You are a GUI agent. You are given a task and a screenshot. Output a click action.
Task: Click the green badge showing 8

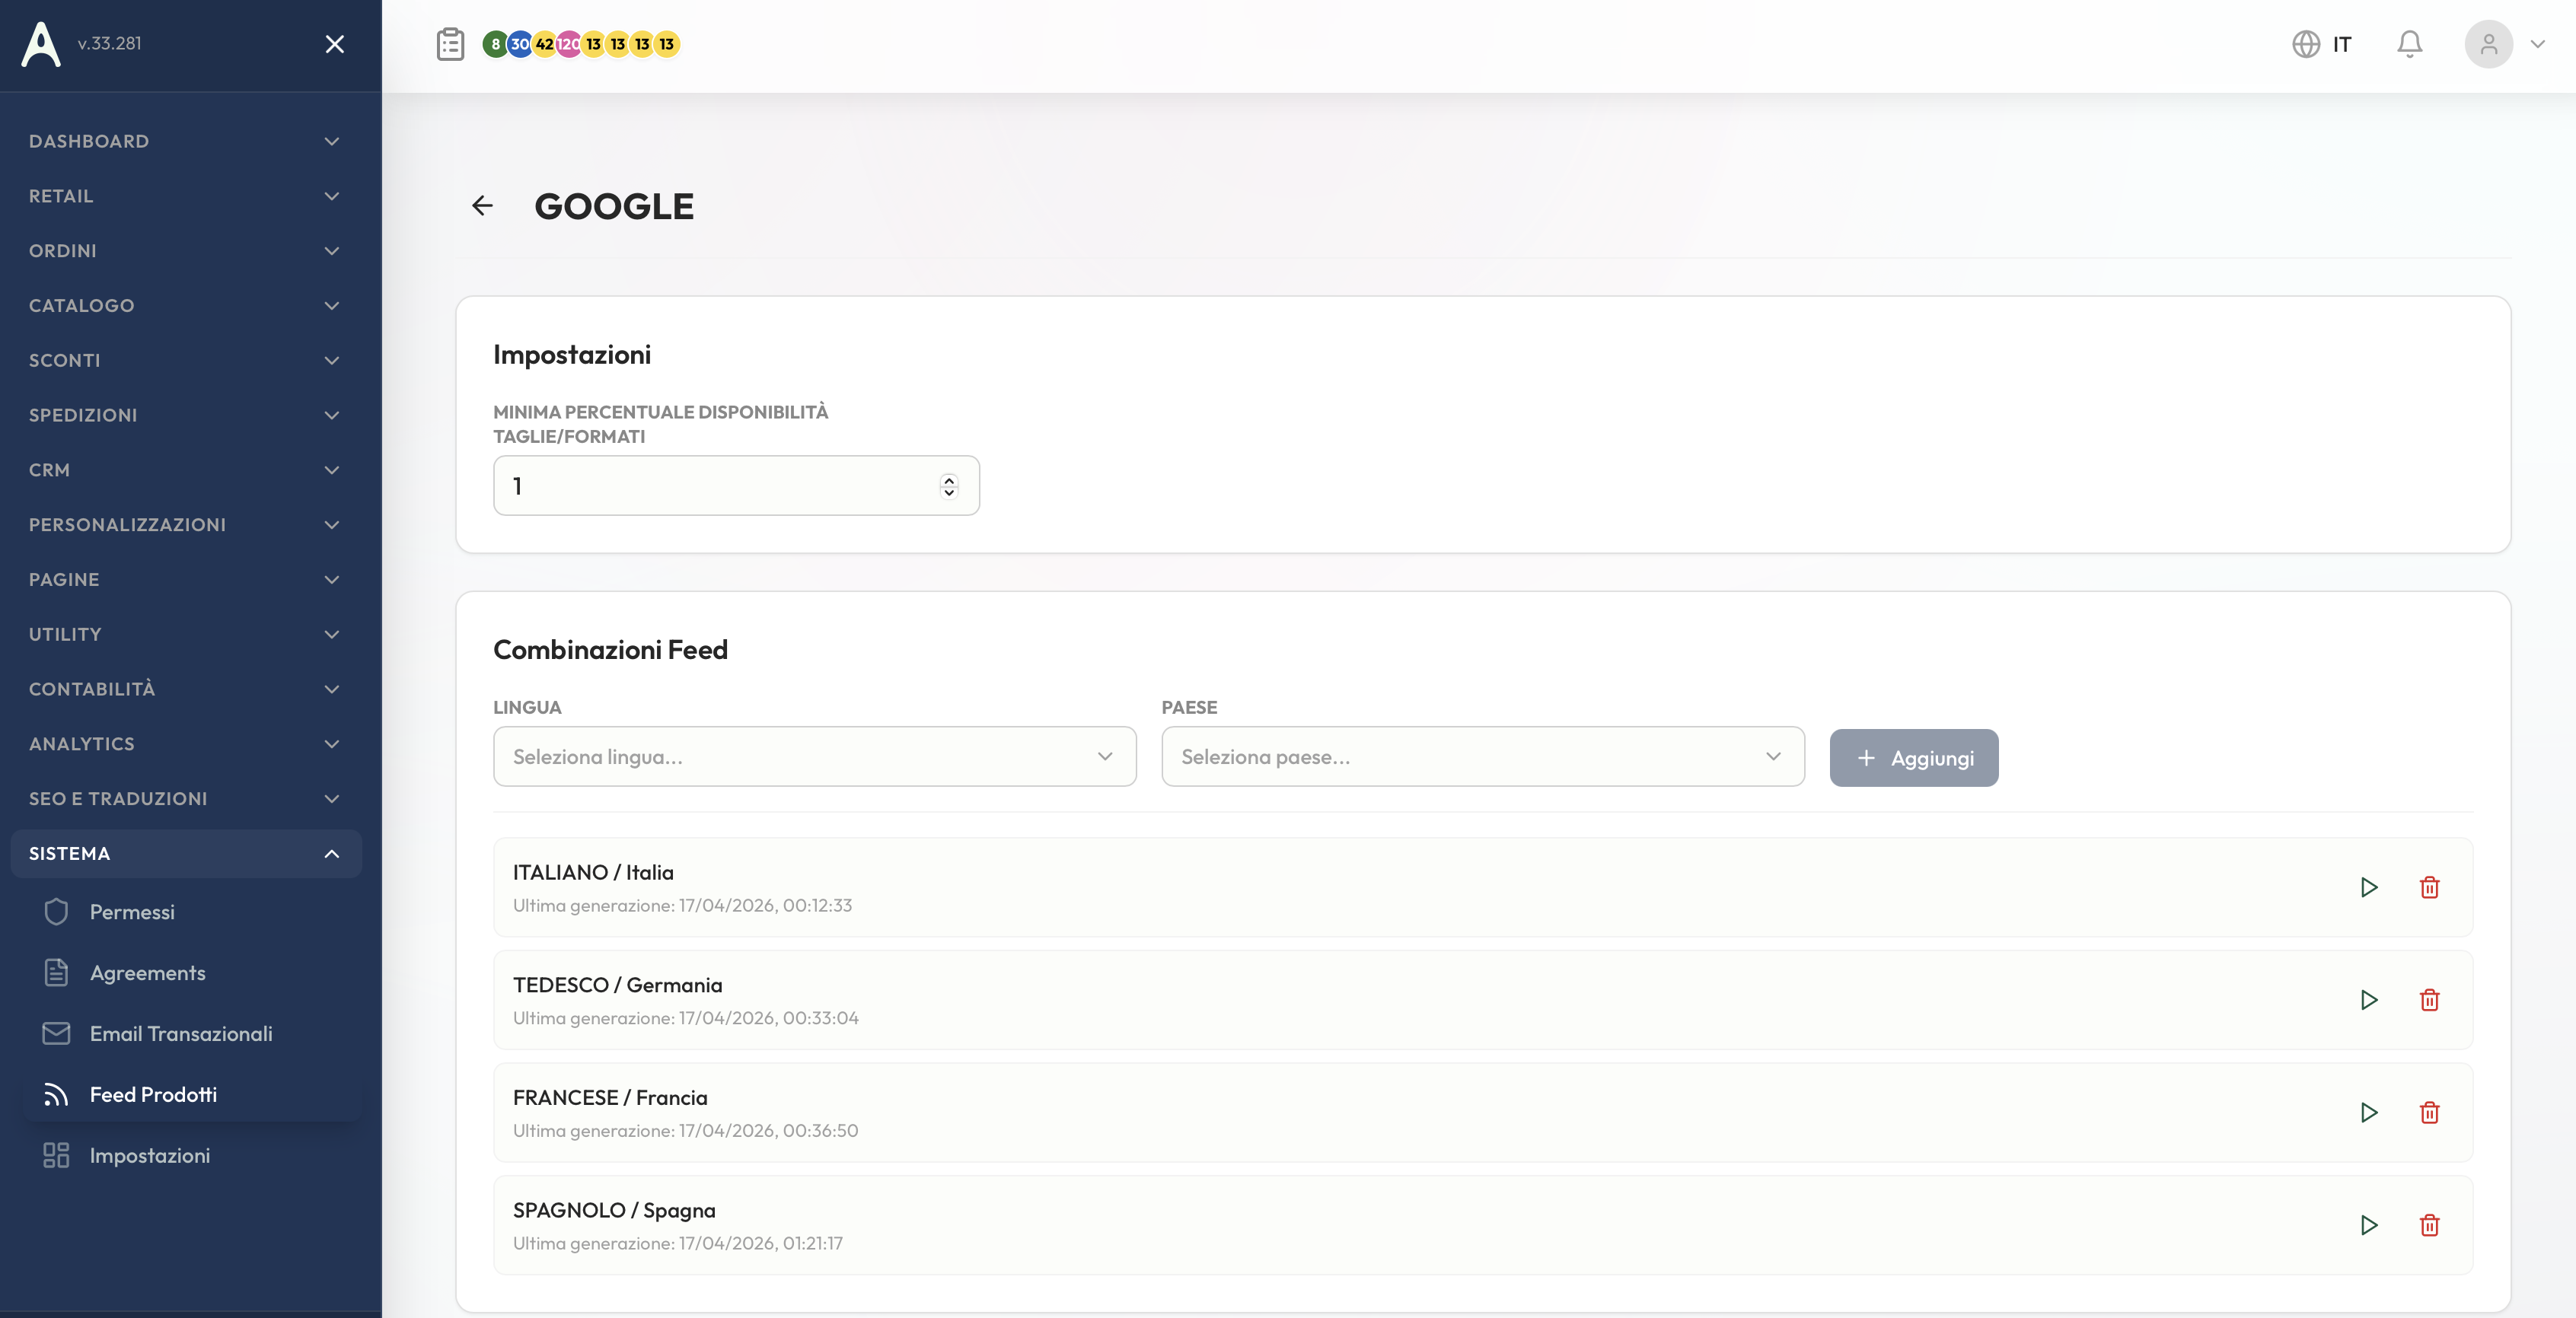(x=495, y=44)
